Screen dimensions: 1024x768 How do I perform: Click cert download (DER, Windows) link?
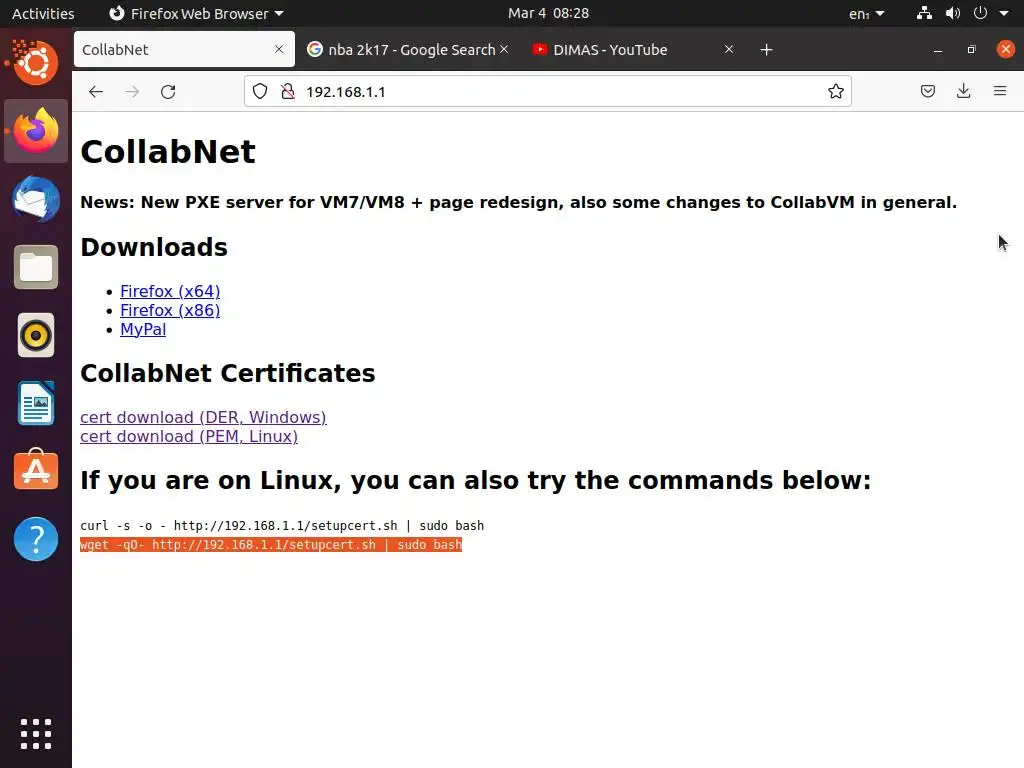tap(203, 417)
